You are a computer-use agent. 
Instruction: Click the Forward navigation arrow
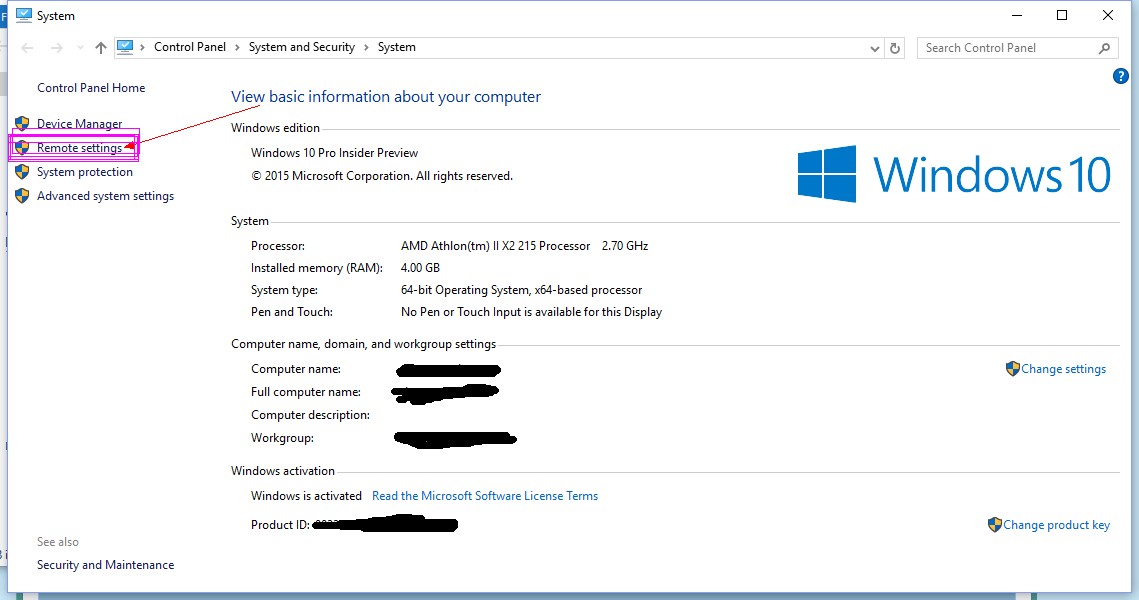pyautogui.click(x=56, y=48)
